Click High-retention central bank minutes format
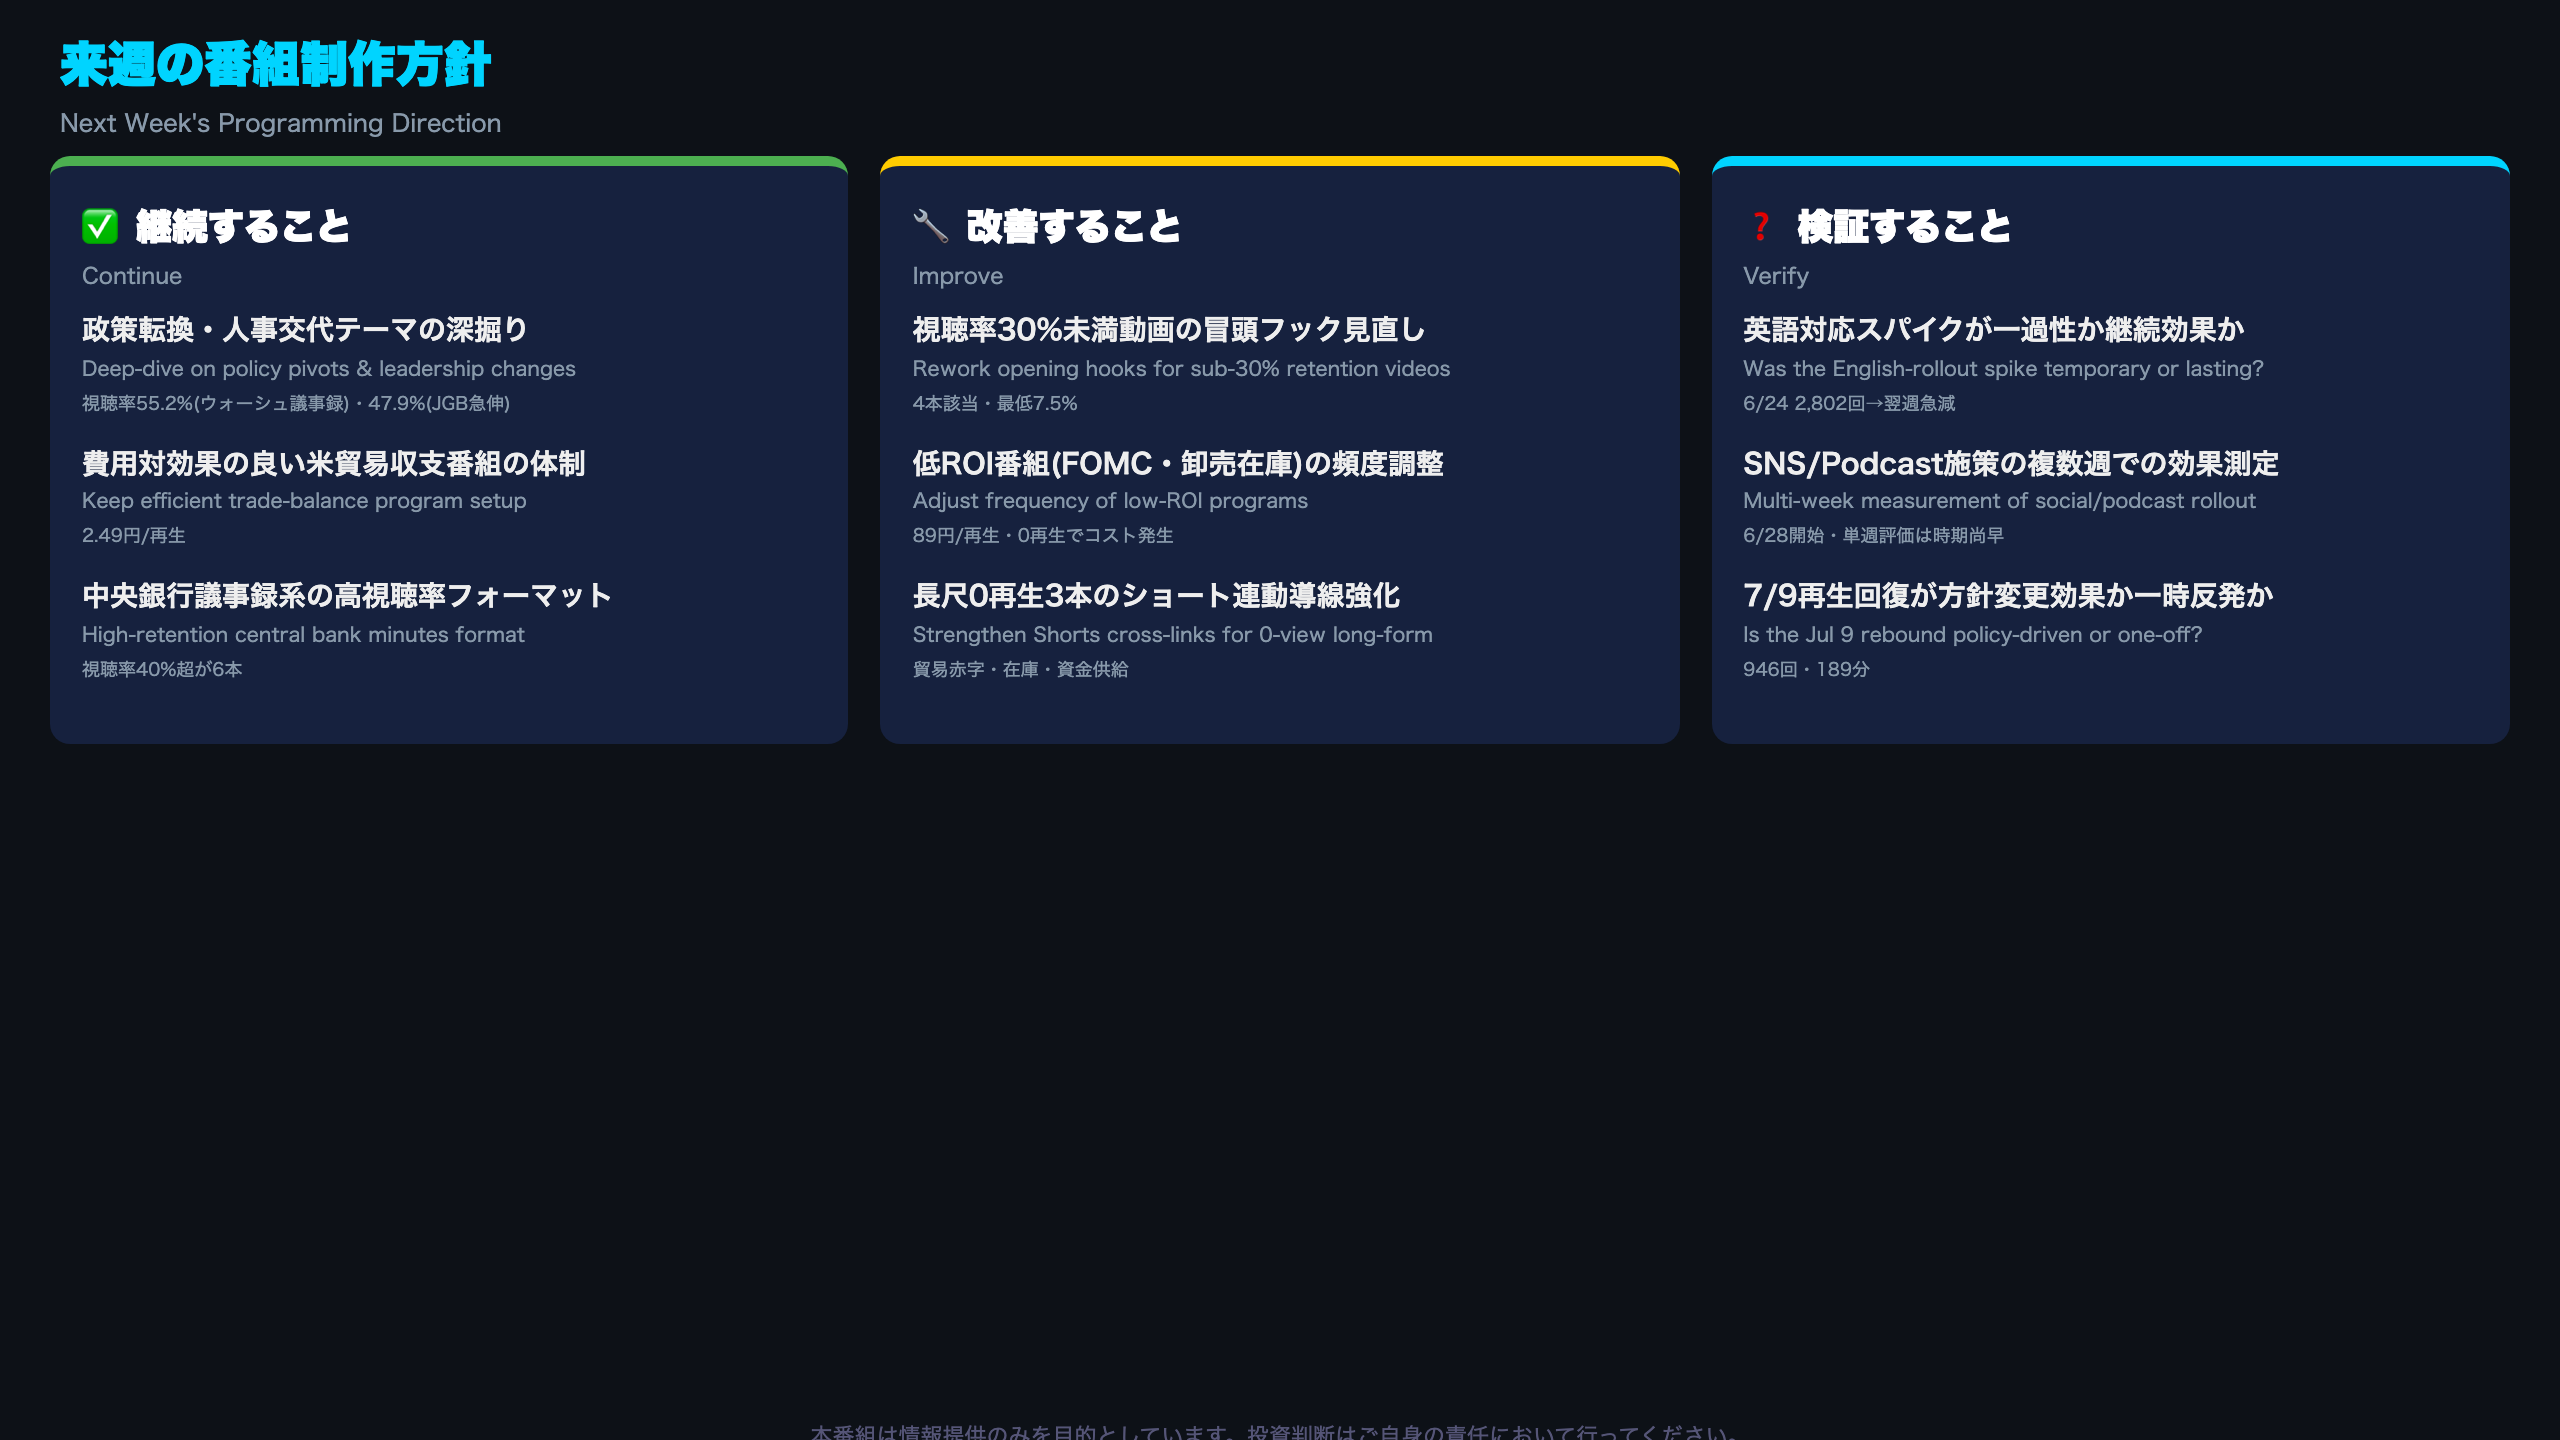This screenshot has height=1440, width=2560. (x=303, y=635)
